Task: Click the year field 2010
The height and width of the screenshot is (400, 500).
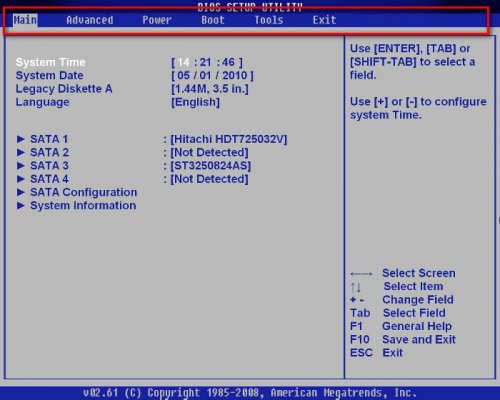Action: pos(235,76)
